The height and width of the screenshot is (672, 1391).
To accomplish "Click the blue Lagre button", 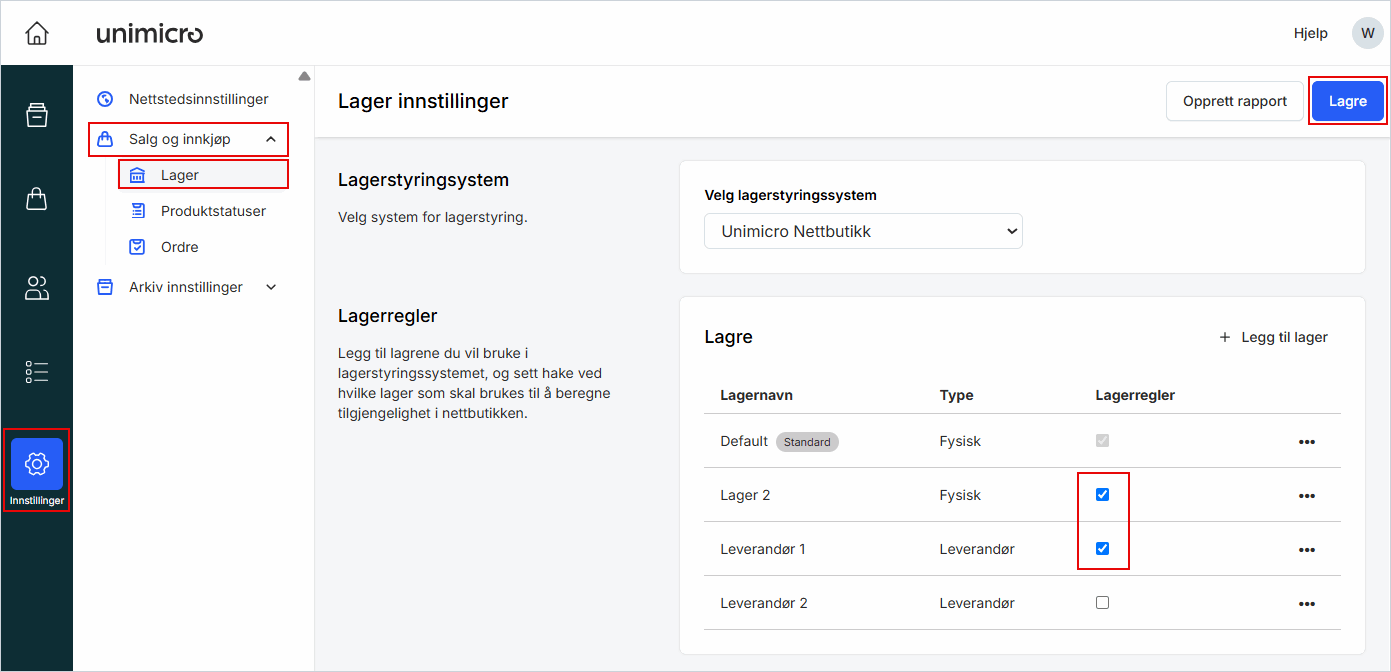I will tap(1347, 101).
